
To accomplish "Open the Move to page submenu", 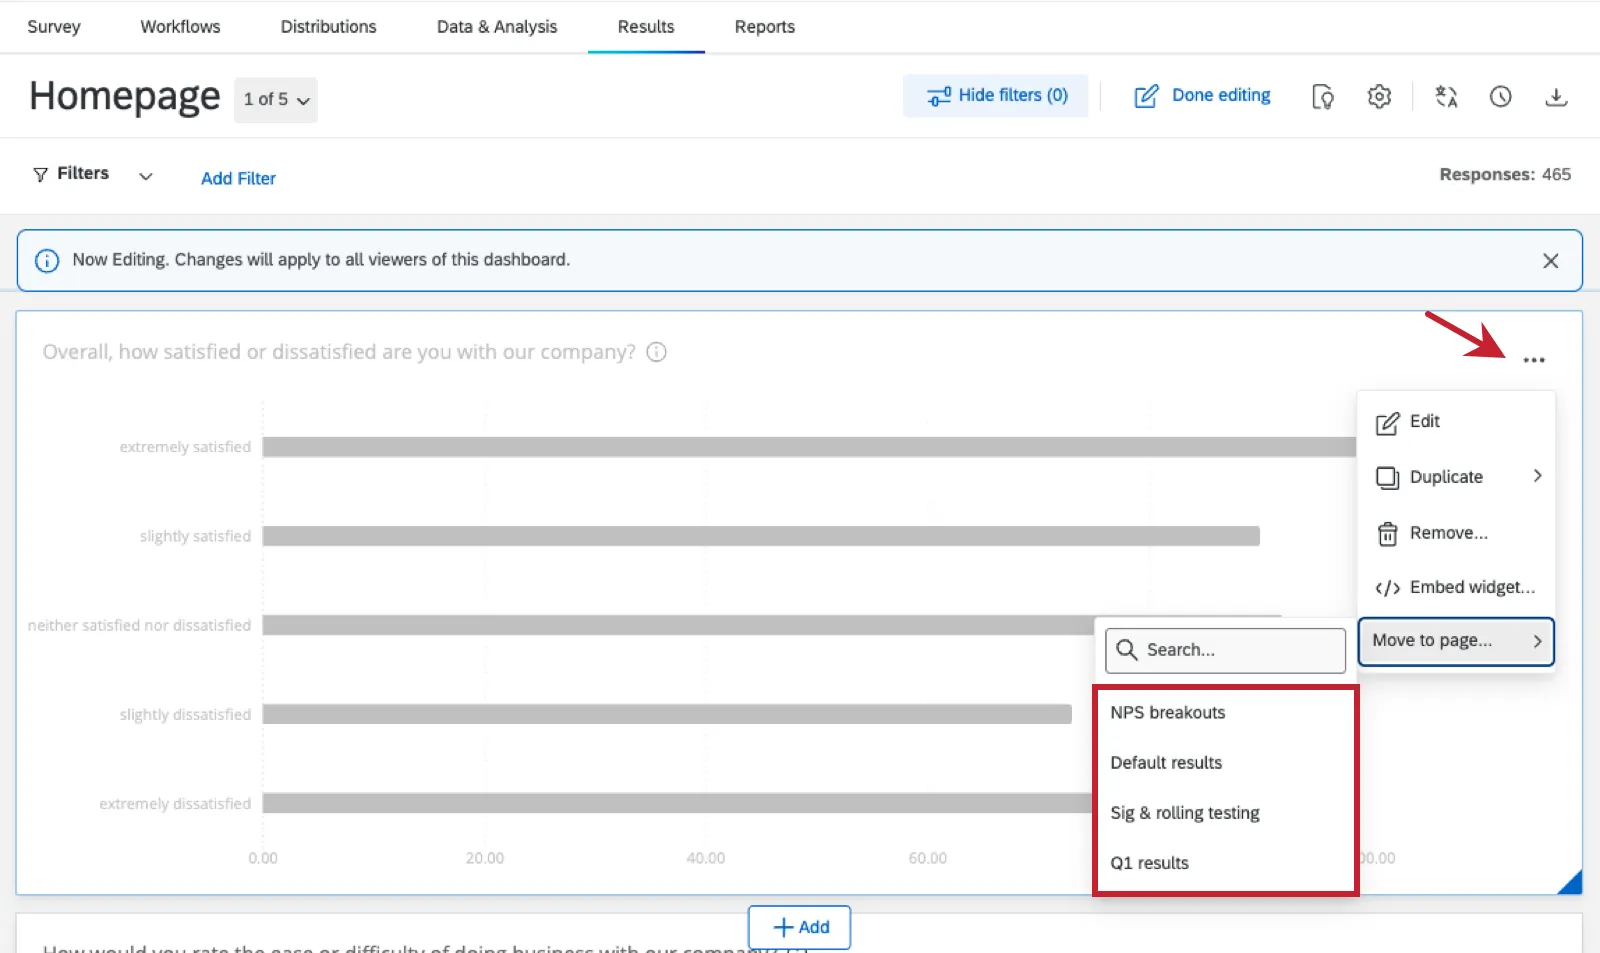I will pyautogui.click(x=1456, y=641).
